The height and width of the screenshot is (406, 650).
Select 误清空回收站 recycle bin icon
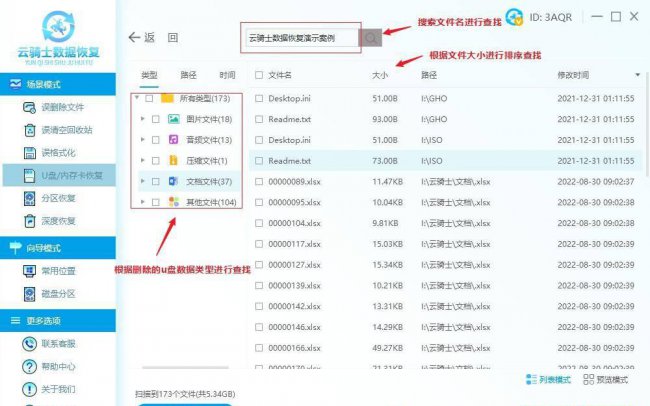tap(29, 130)
